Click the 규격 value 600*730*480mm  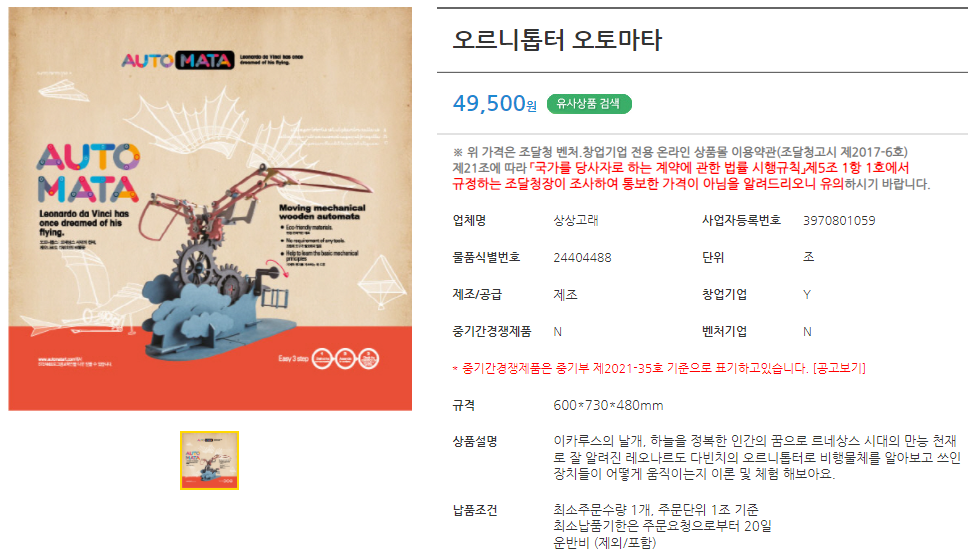608,405
